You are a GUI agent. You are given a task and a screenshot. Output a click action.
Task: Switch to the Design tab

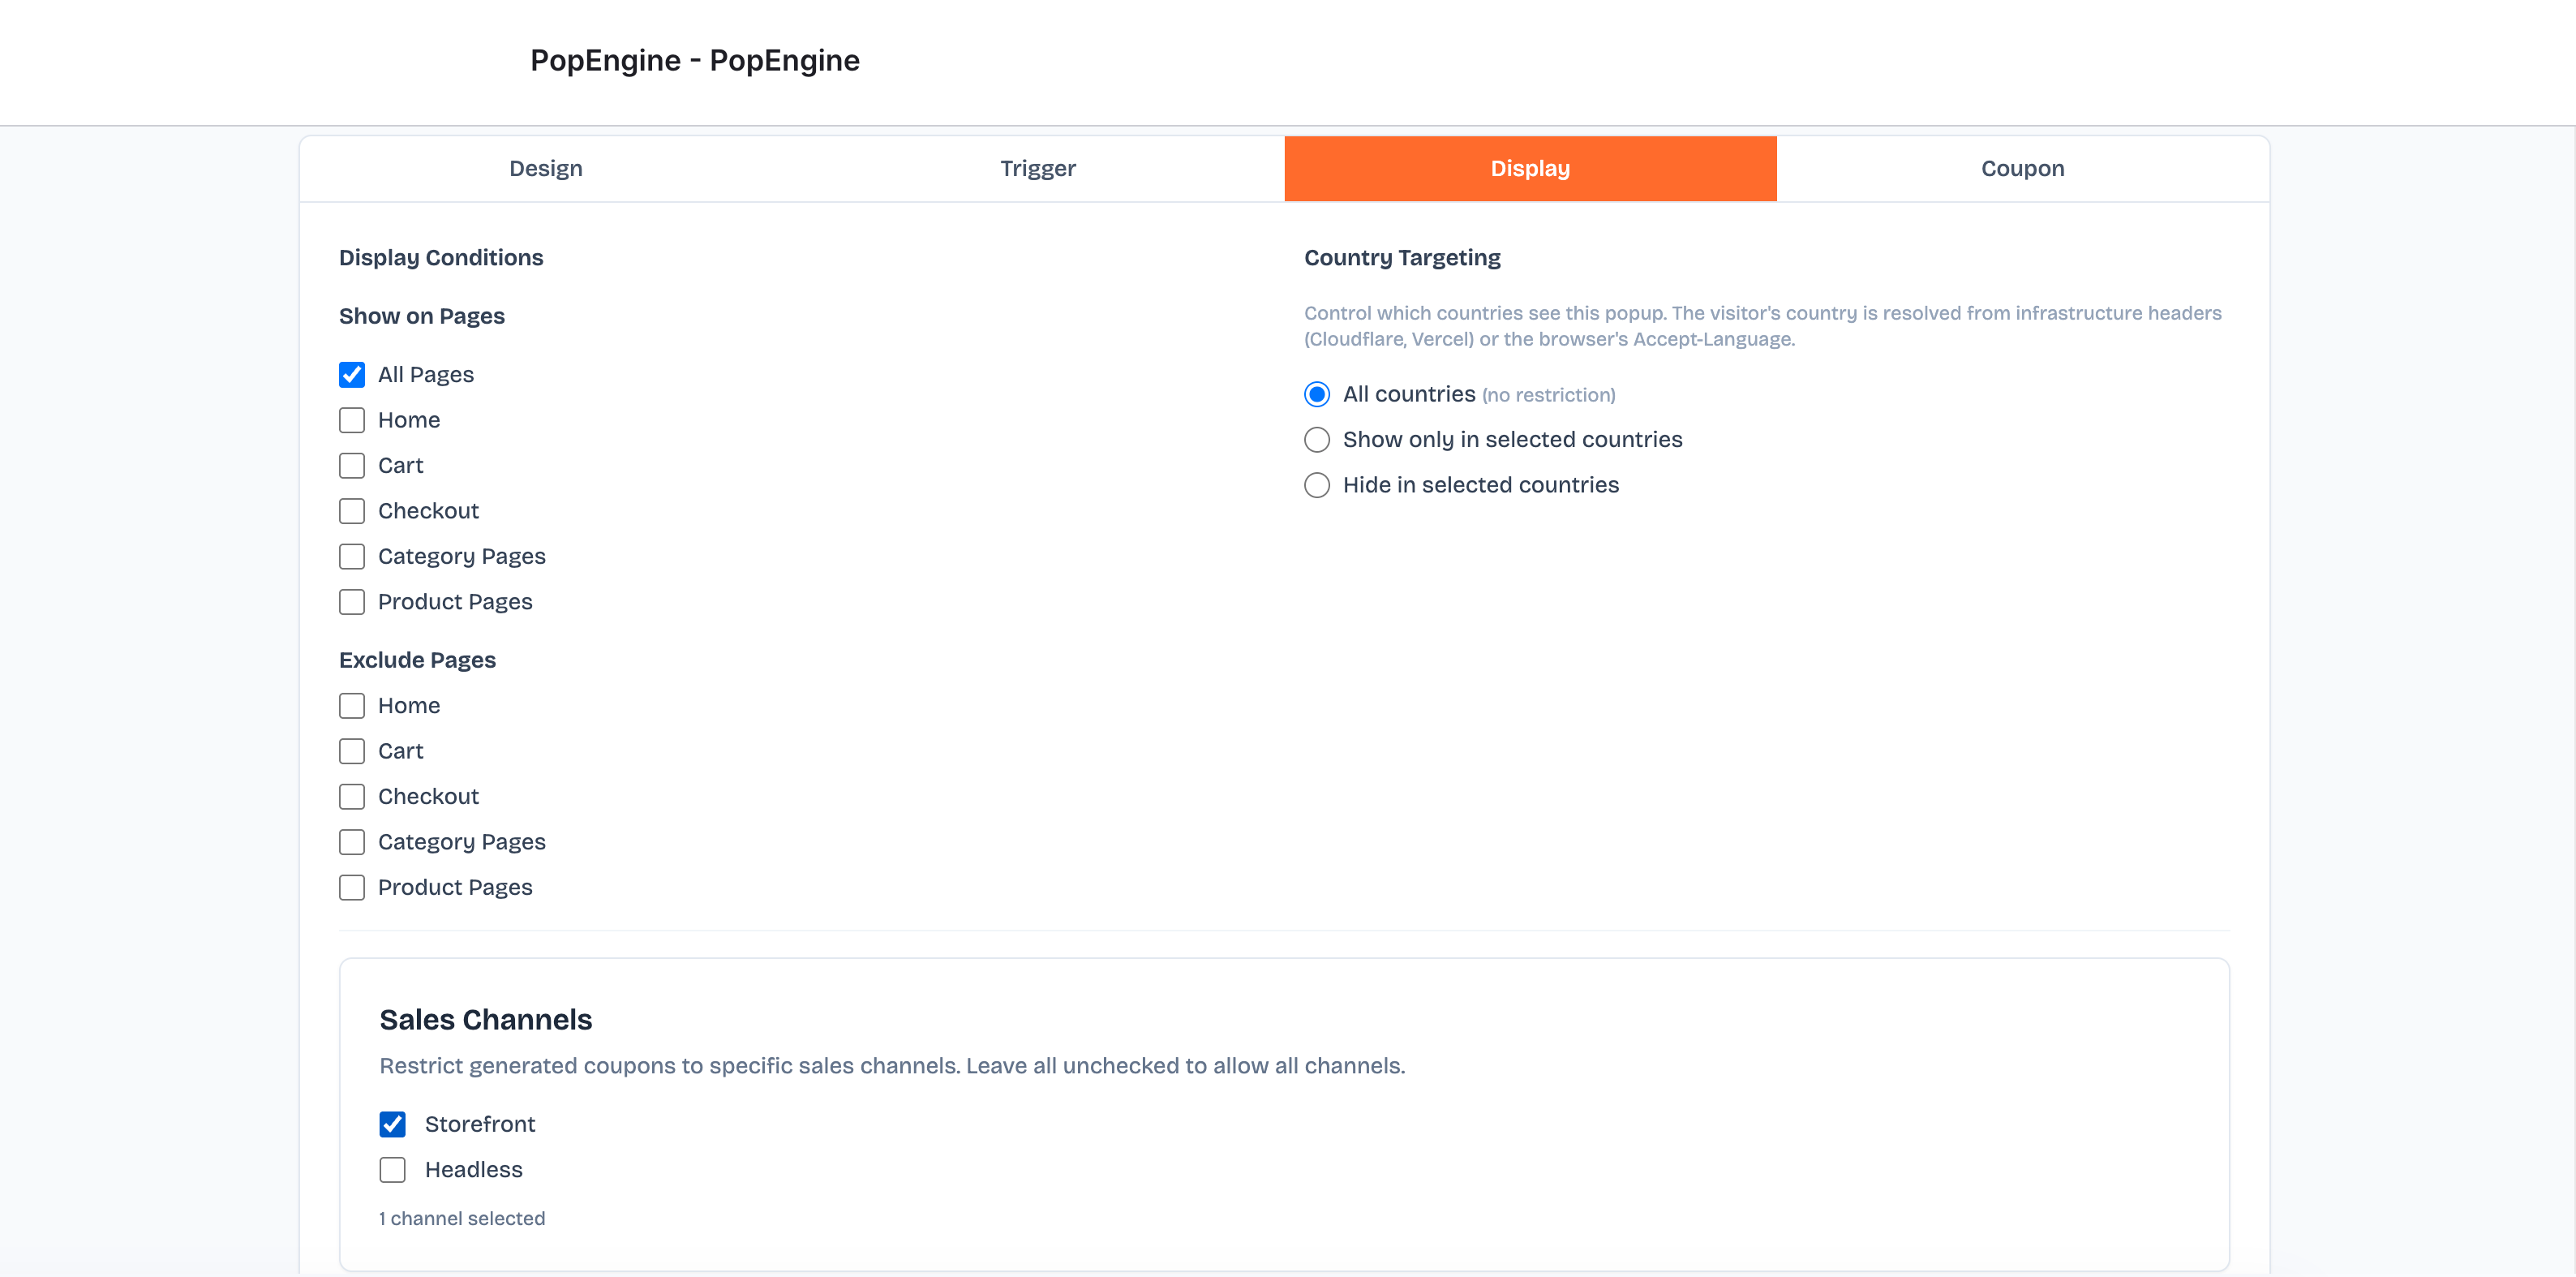click(545, 168)
